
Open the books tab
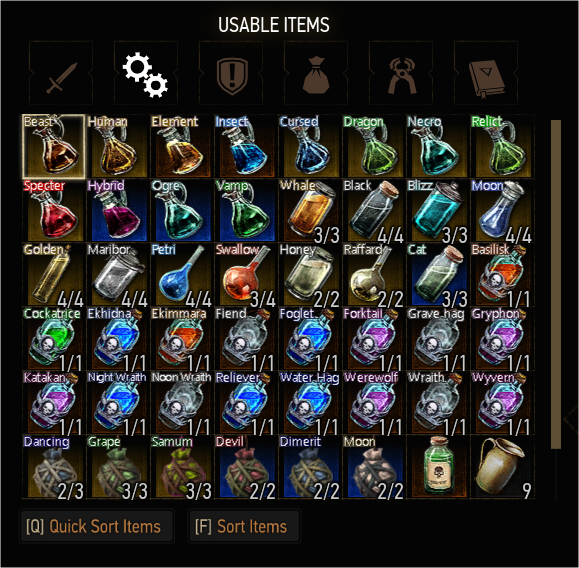486,73
